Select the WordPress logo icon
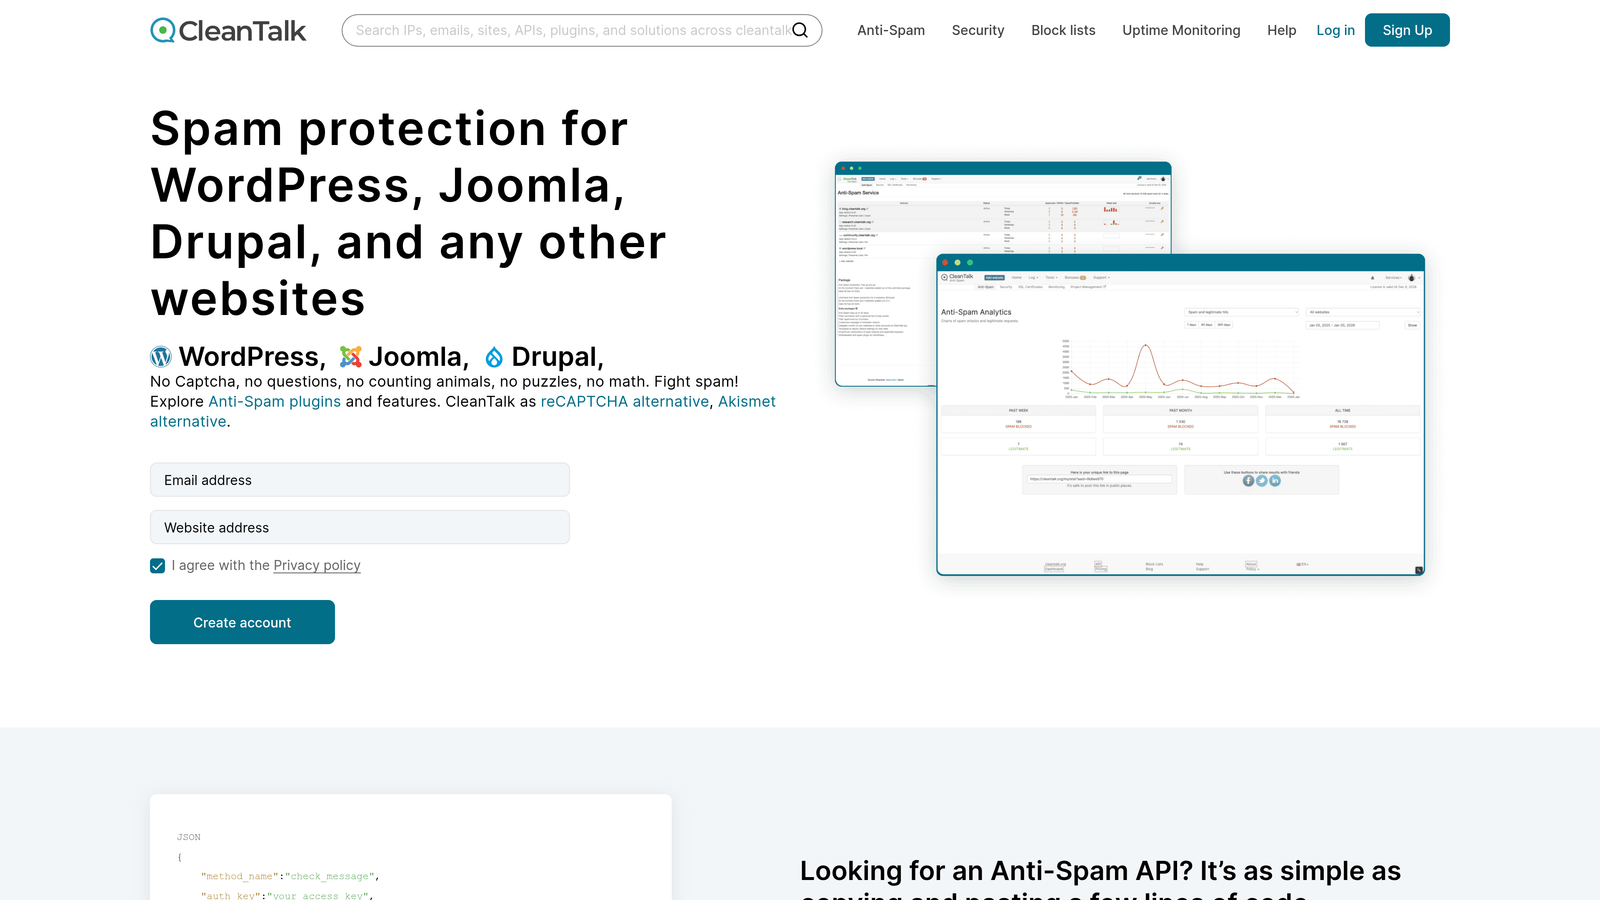This screenshot has height=900, width=1600. (160, 356)
